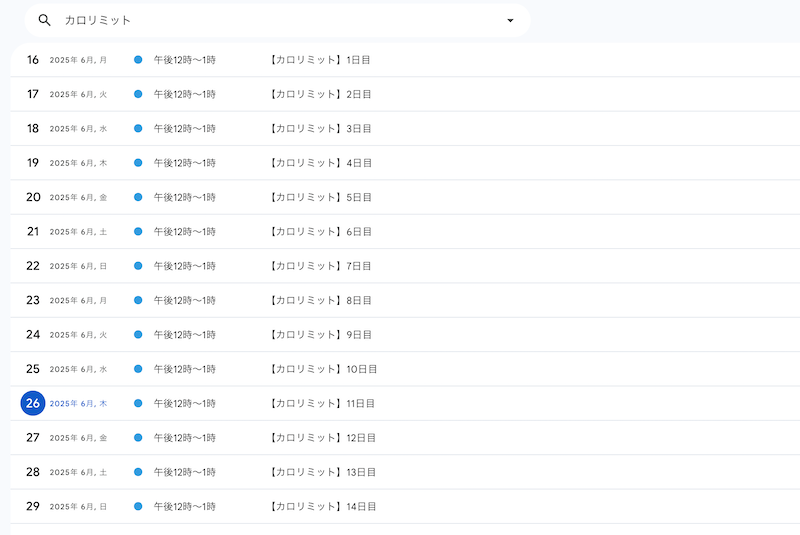Select the 2025年 6月, 金 label for the 27th
This screenshot has height=535, width=800.
pos(78,438)
